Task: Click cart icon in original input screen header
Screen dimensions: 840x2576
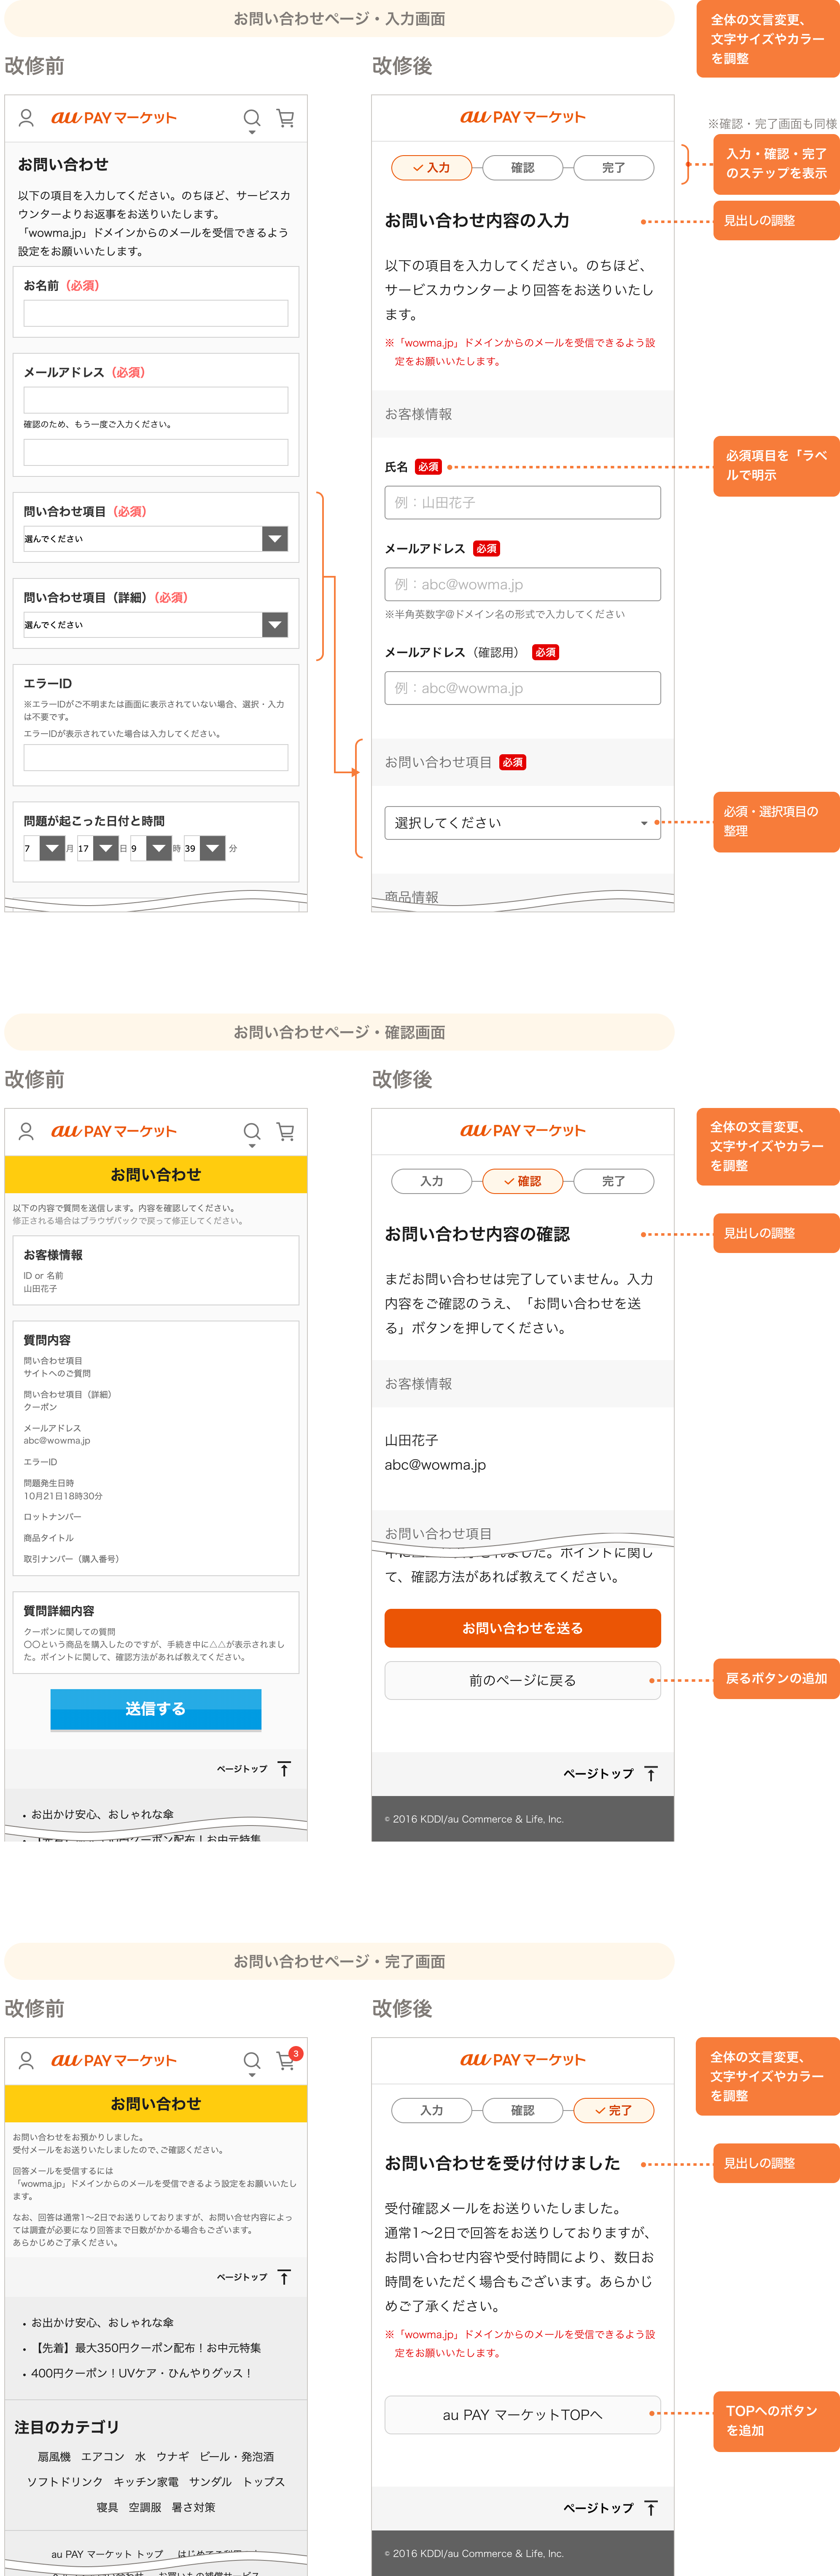Action: 286,119
